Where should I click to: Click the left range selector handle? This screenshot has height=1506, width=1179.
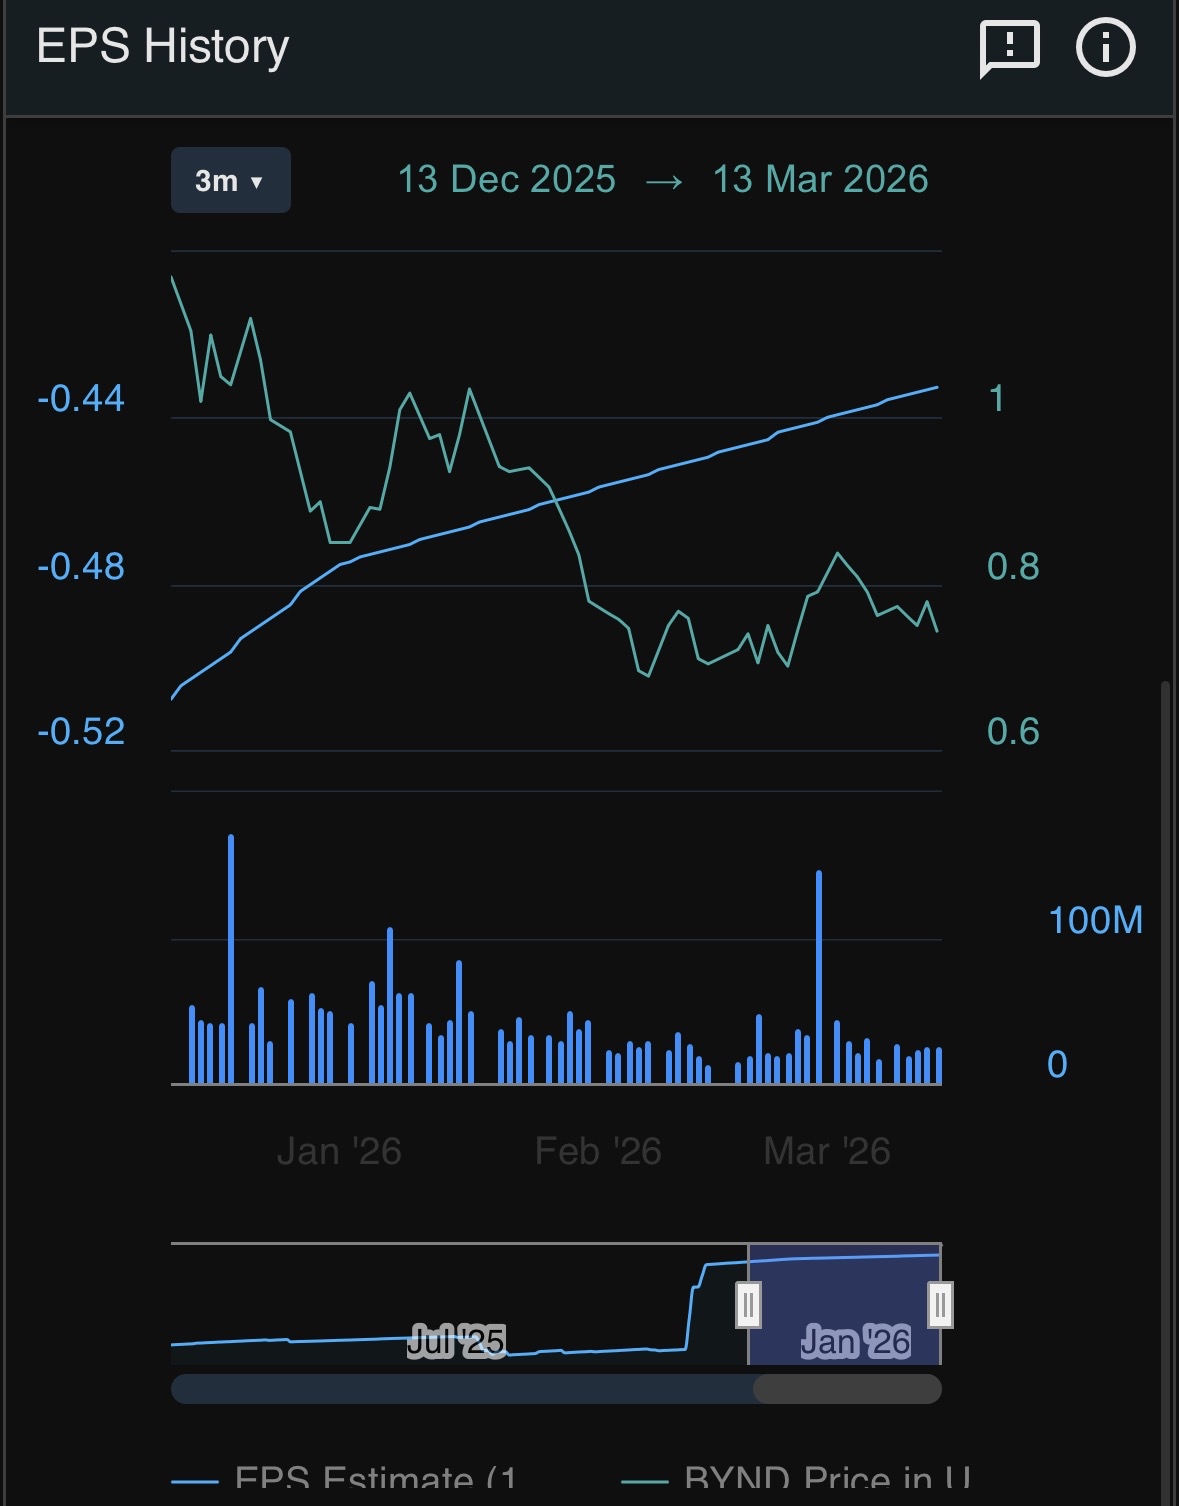pos(748,1304)
